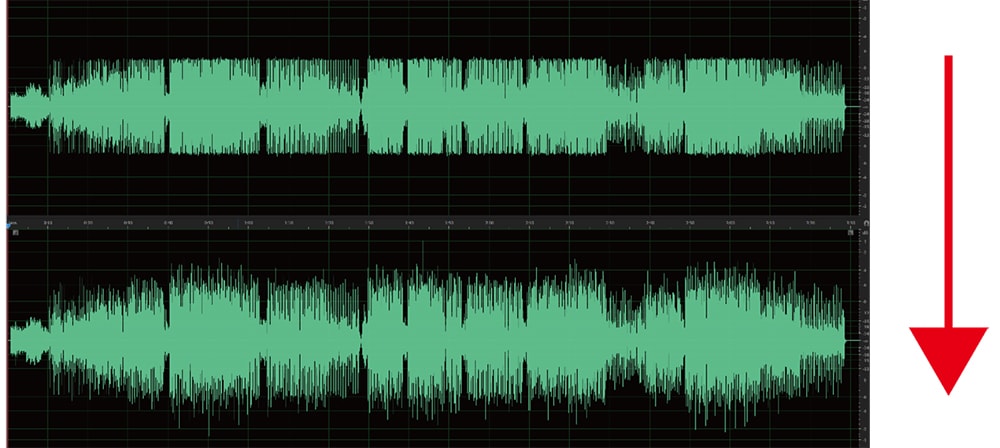This screenshot has width=1000, height=448.
Task: Click the narrow dip near the lower waveform's middle
Action: coord(364,338)
